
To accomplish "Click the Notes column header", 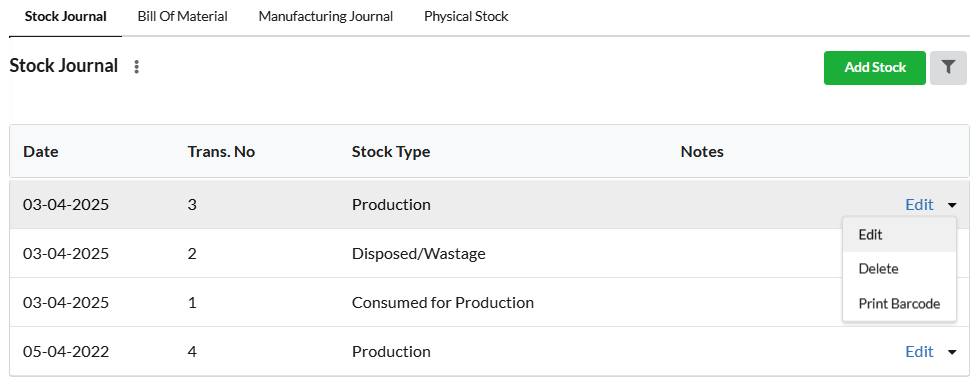I will point(702,152).
